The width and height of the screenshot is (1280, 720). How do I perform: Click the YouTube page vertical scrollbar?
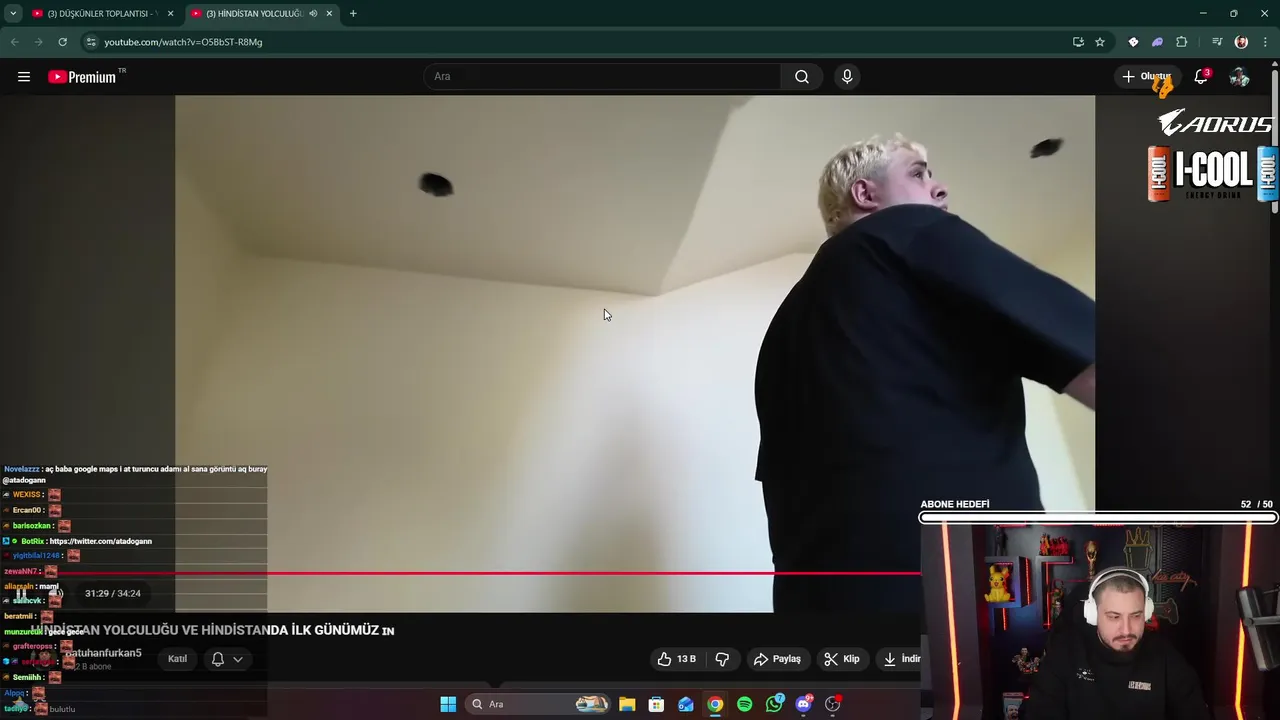(1275, 140)
